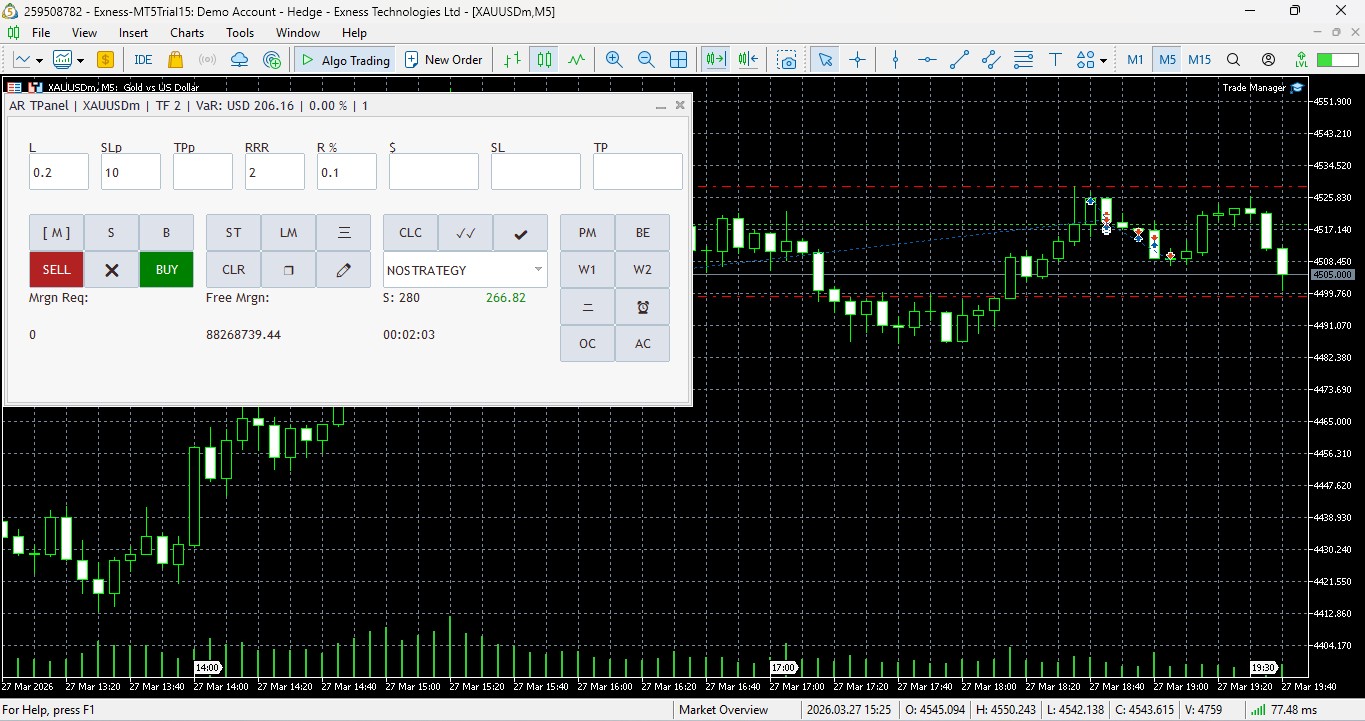The width and height of the screenshot is (1365, 721).
Task: Select the Text annotation tool
Action: [x=1055, y=59]
